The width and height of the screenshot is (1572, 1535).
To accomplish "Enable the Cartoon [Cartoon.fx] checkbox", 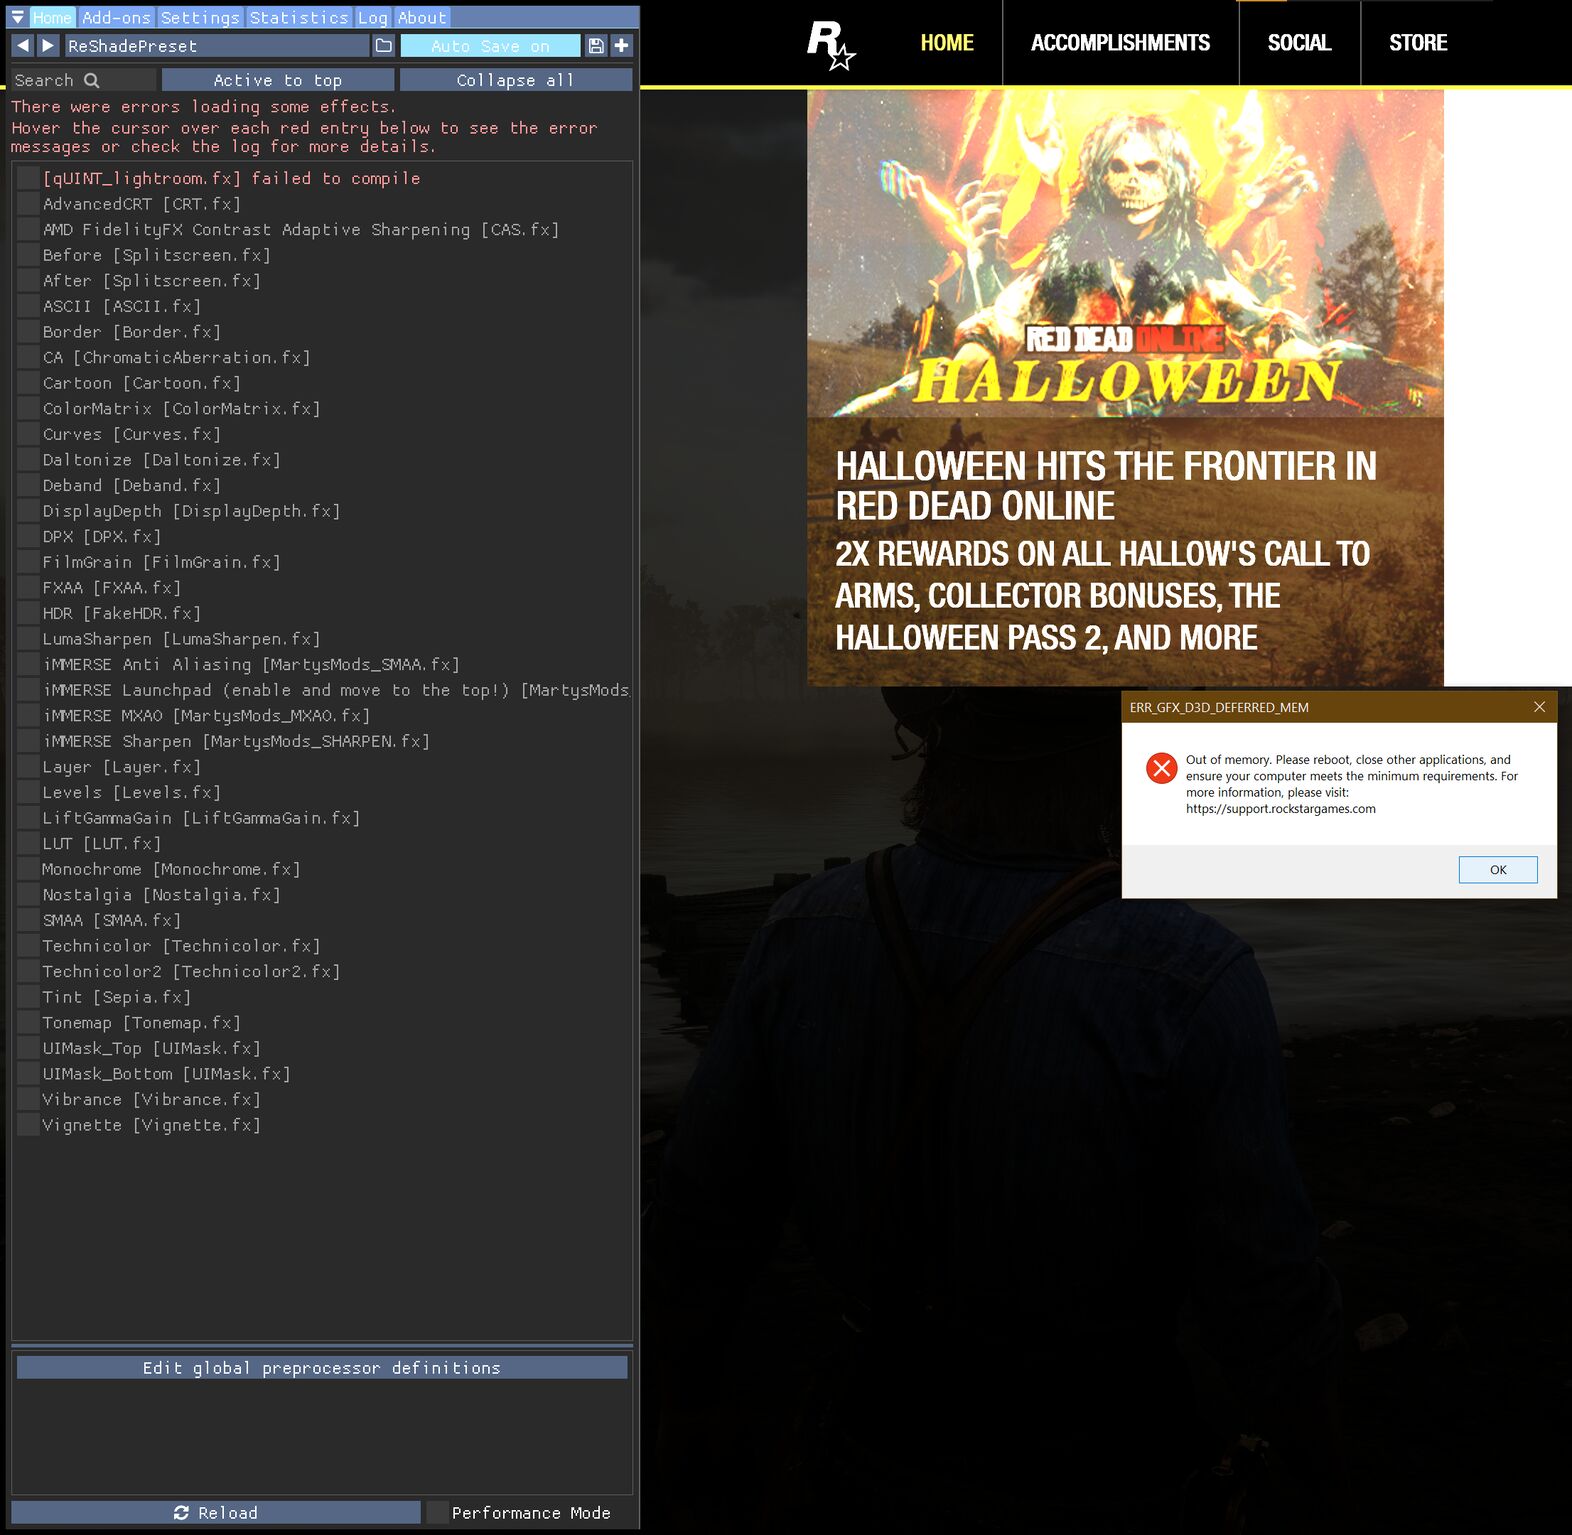I will pyautogui.click(x=28, y=383).
